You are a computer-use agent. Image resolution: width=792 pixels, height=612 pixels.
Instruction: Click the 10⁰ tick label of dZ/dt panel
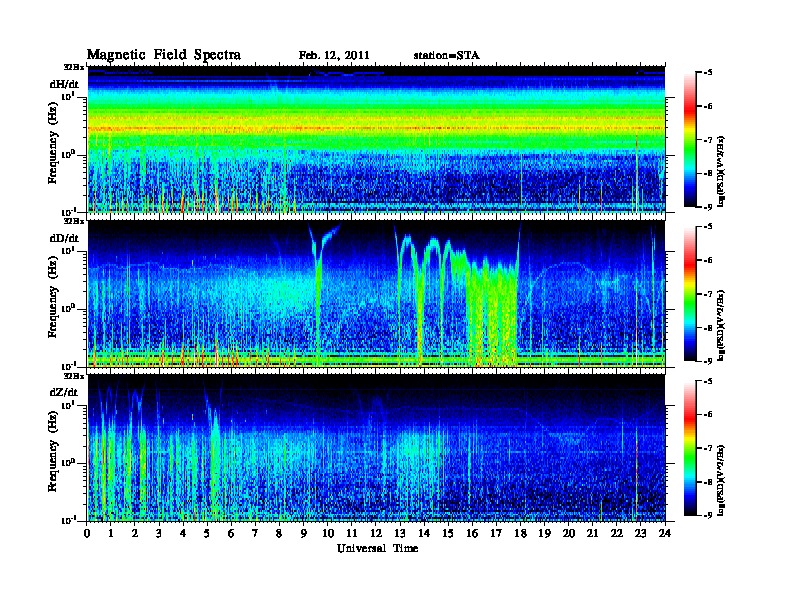tap(69, 462)
